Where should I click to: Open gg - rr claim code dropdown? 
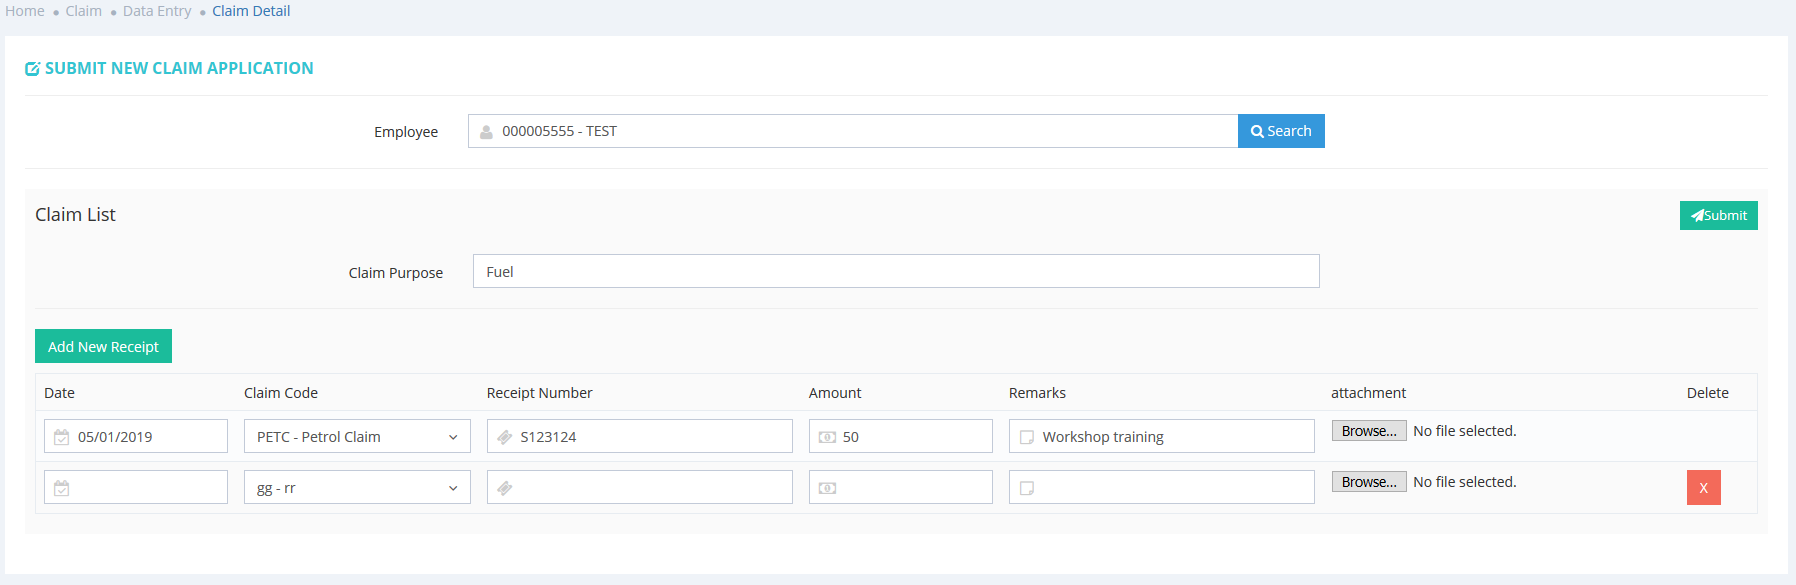pyautogui.click(x=357, y=488)
